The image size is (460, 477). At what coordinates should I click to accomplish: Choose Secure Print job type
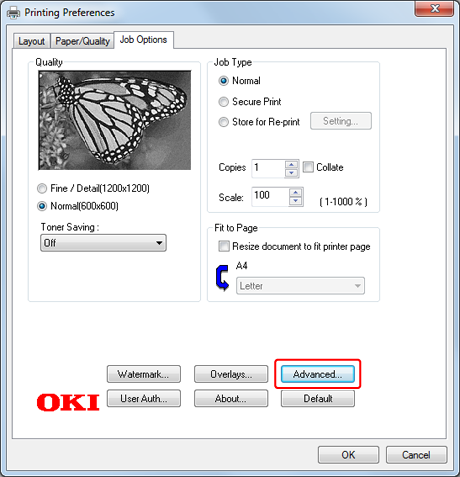pos(223,101)
